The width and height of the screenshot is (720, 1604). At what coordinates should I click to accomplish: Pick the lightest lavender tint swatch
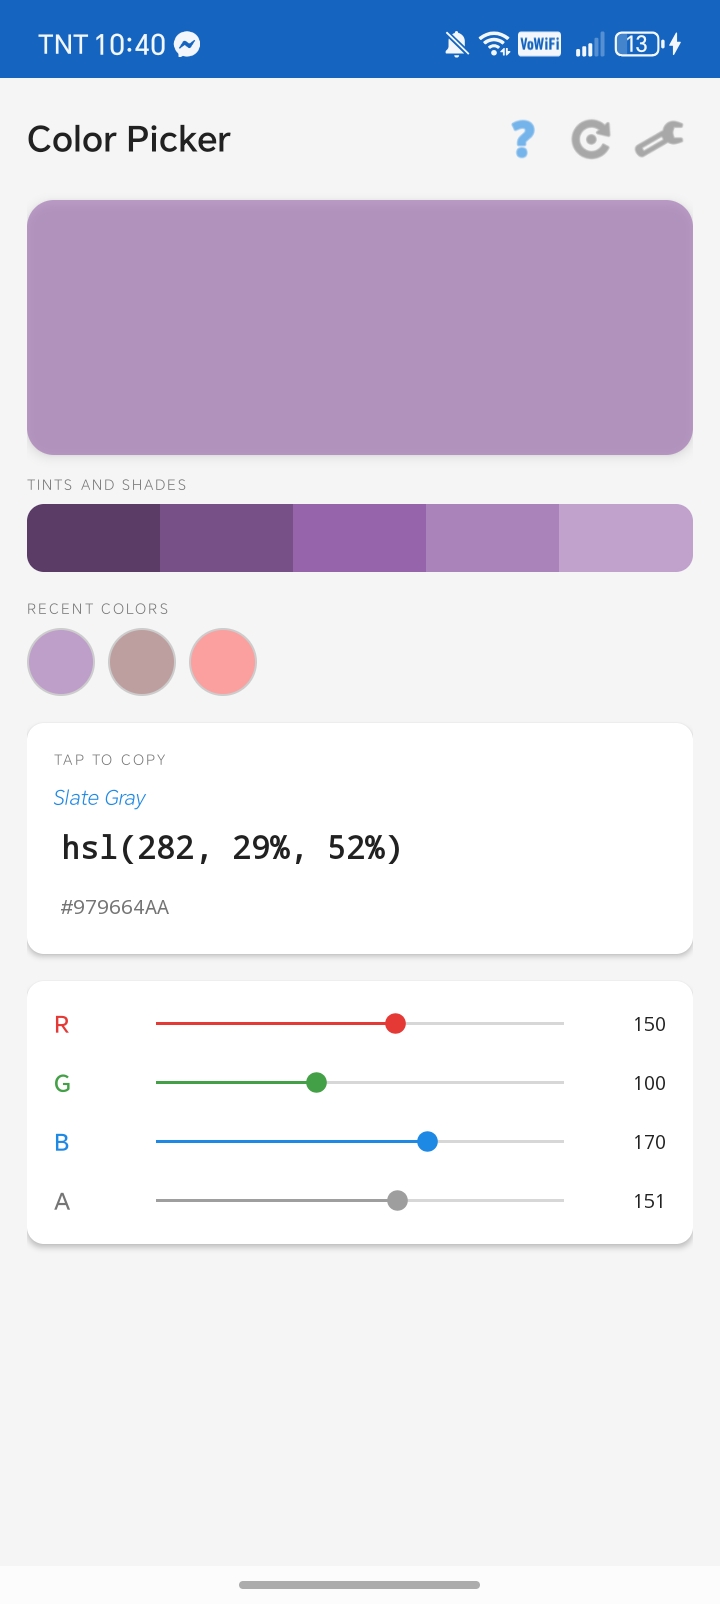click(626, 538)
